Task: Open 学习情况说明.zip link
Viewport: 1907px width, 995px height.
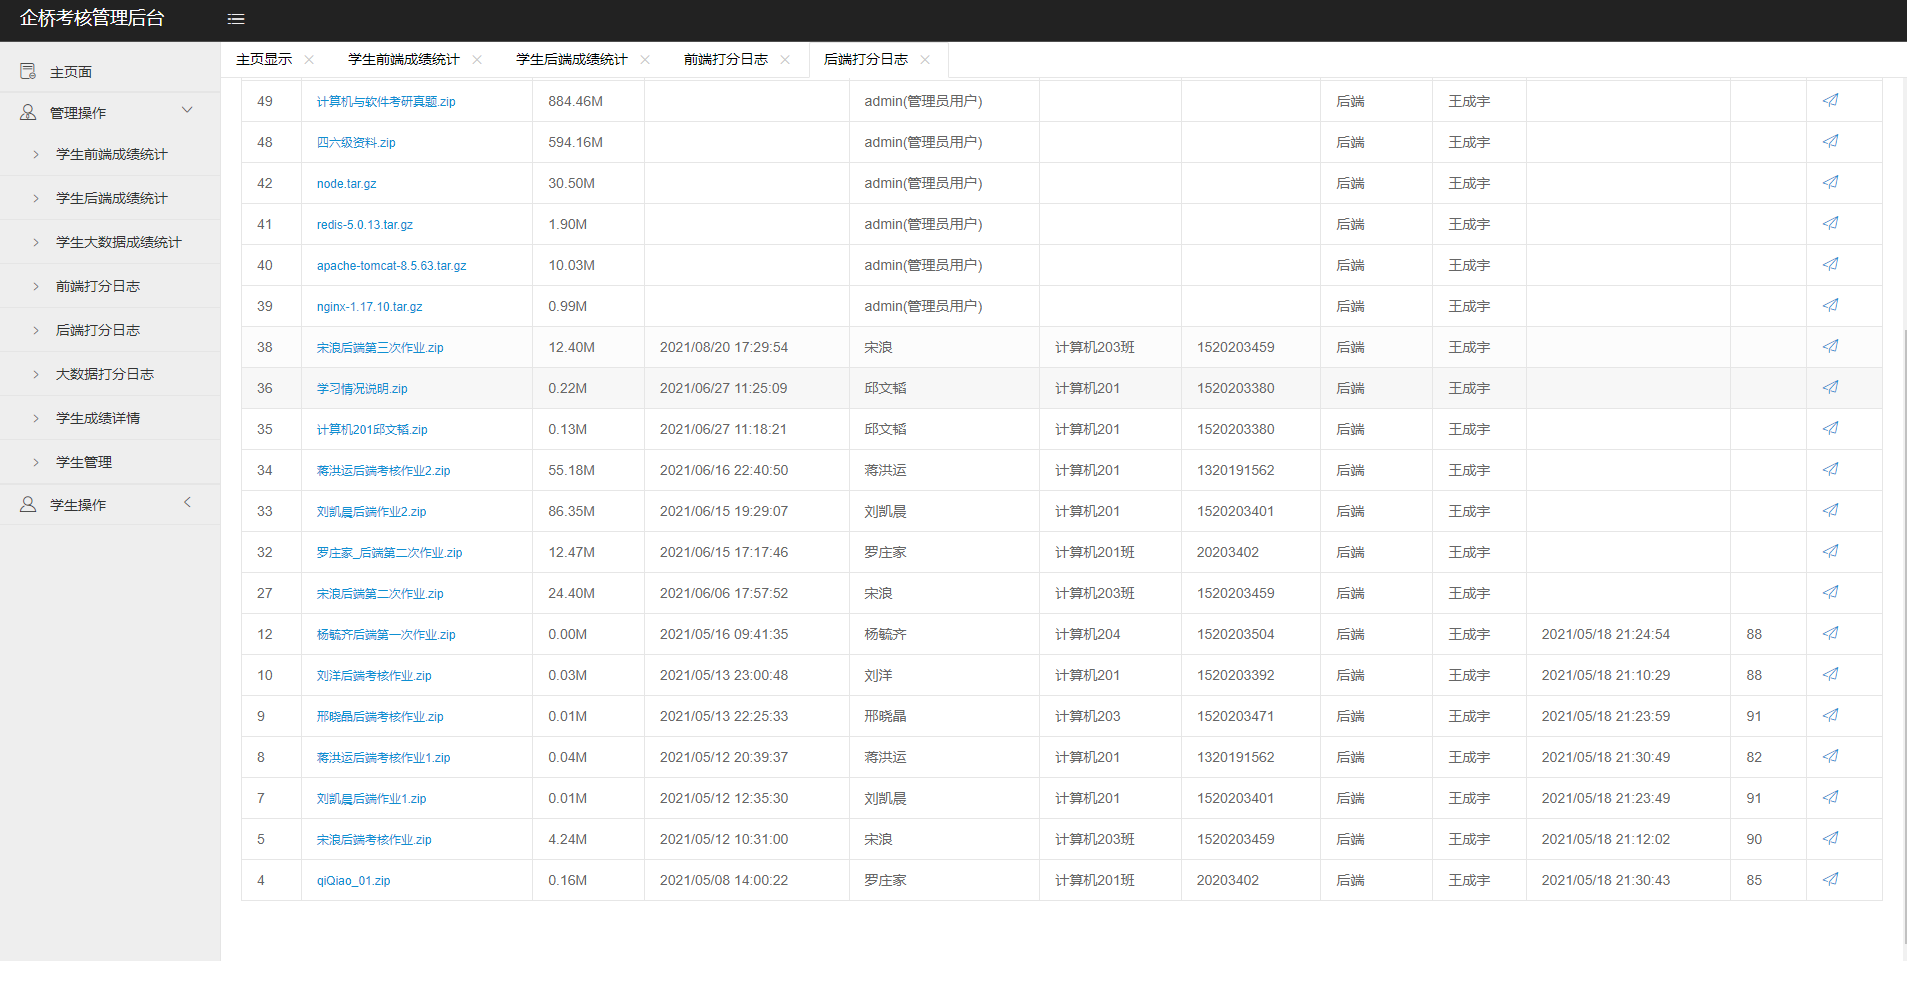Action: [x=362, y=389]
